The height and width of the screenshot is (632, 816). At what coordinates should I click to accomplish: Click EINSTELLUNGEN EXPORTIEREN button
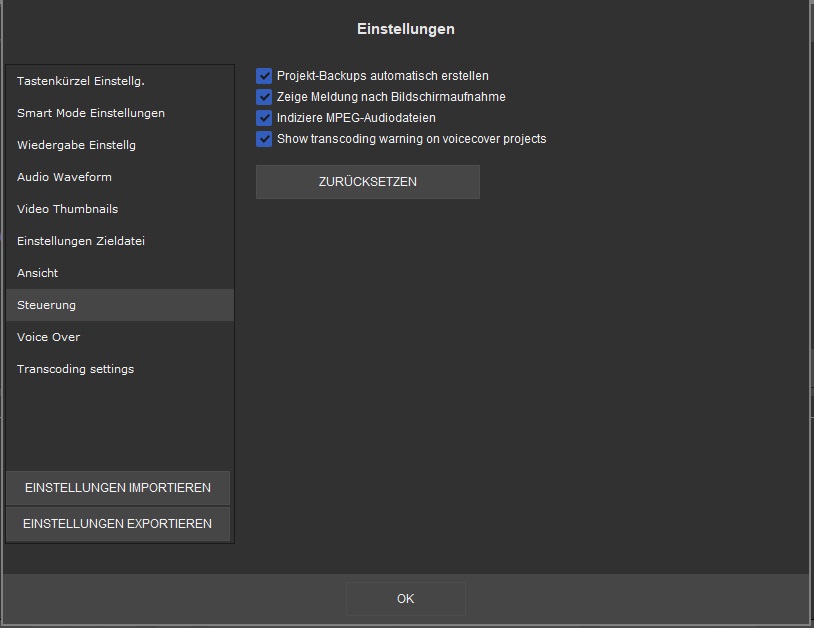(x=118, y=523)
